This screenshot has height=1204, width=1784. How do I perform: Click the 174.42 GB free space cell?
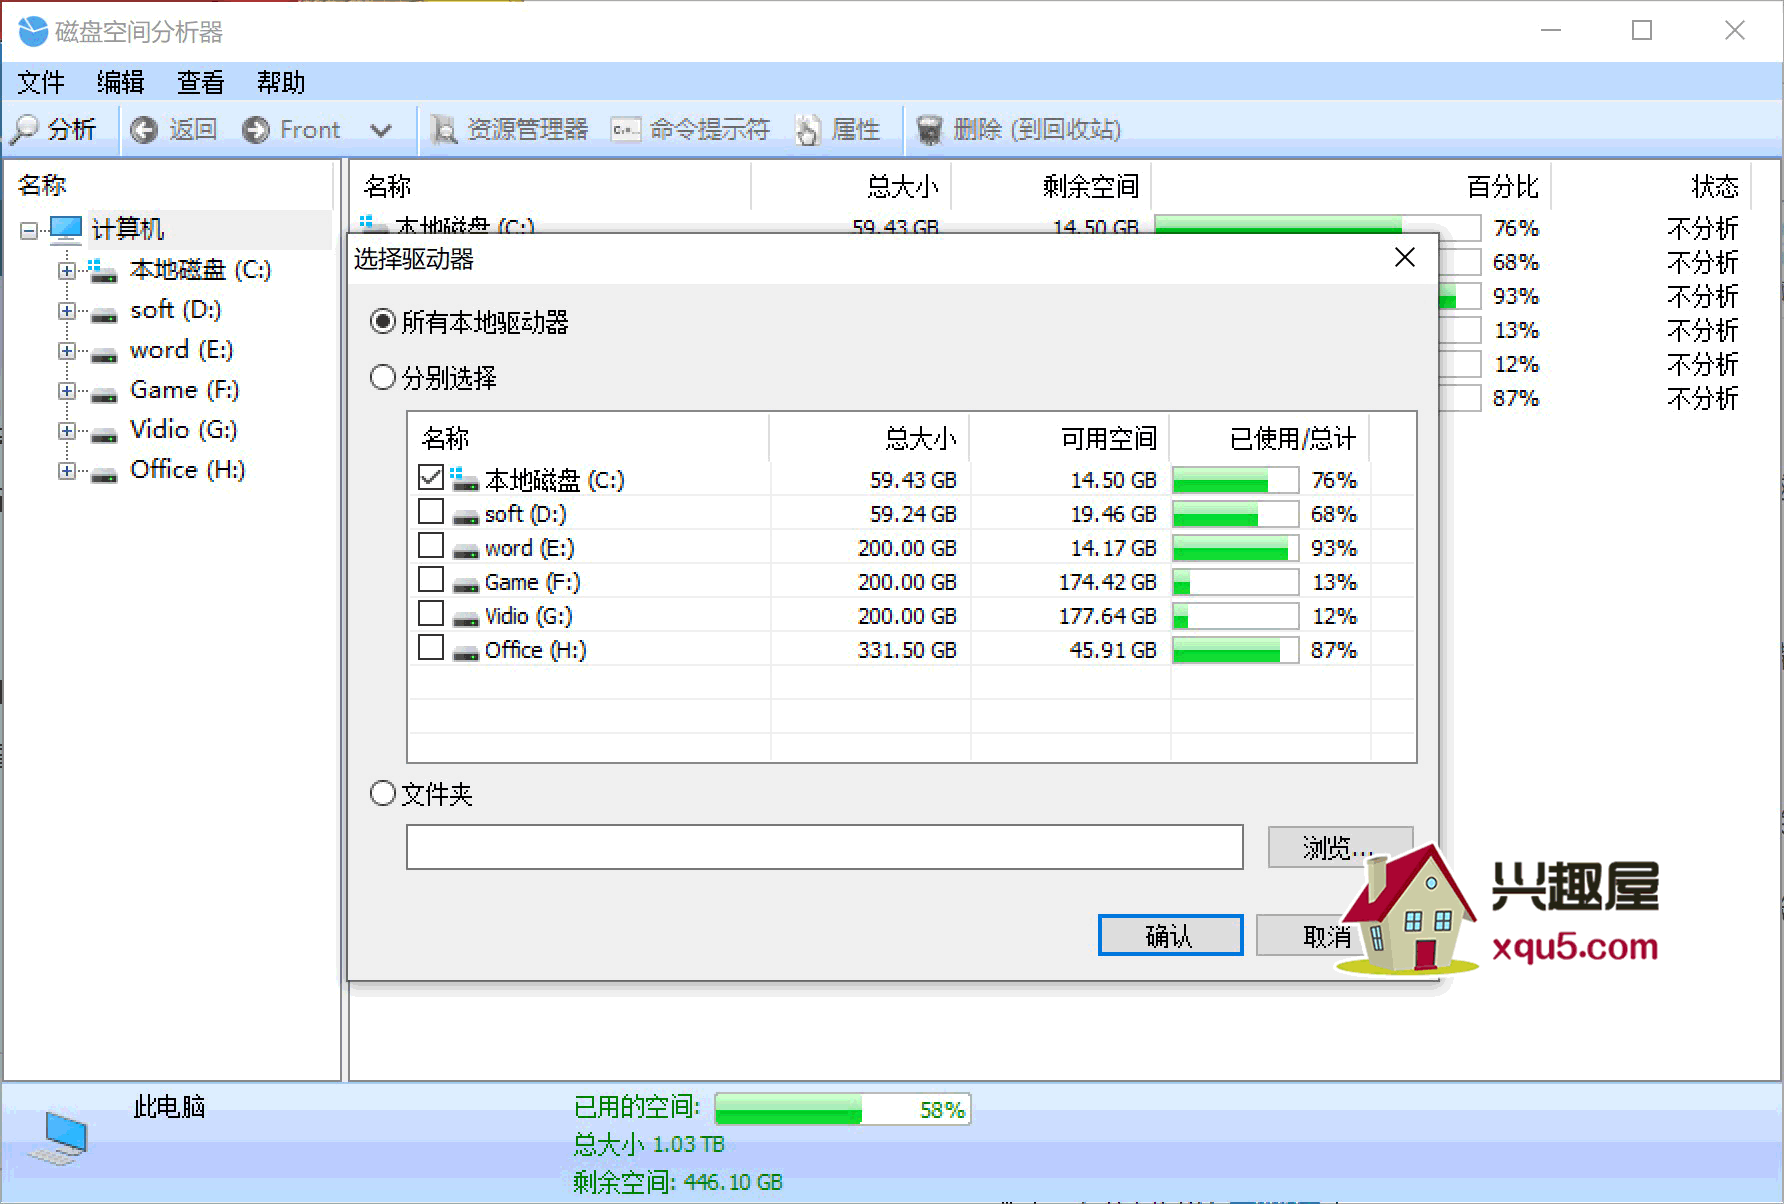1108,582
